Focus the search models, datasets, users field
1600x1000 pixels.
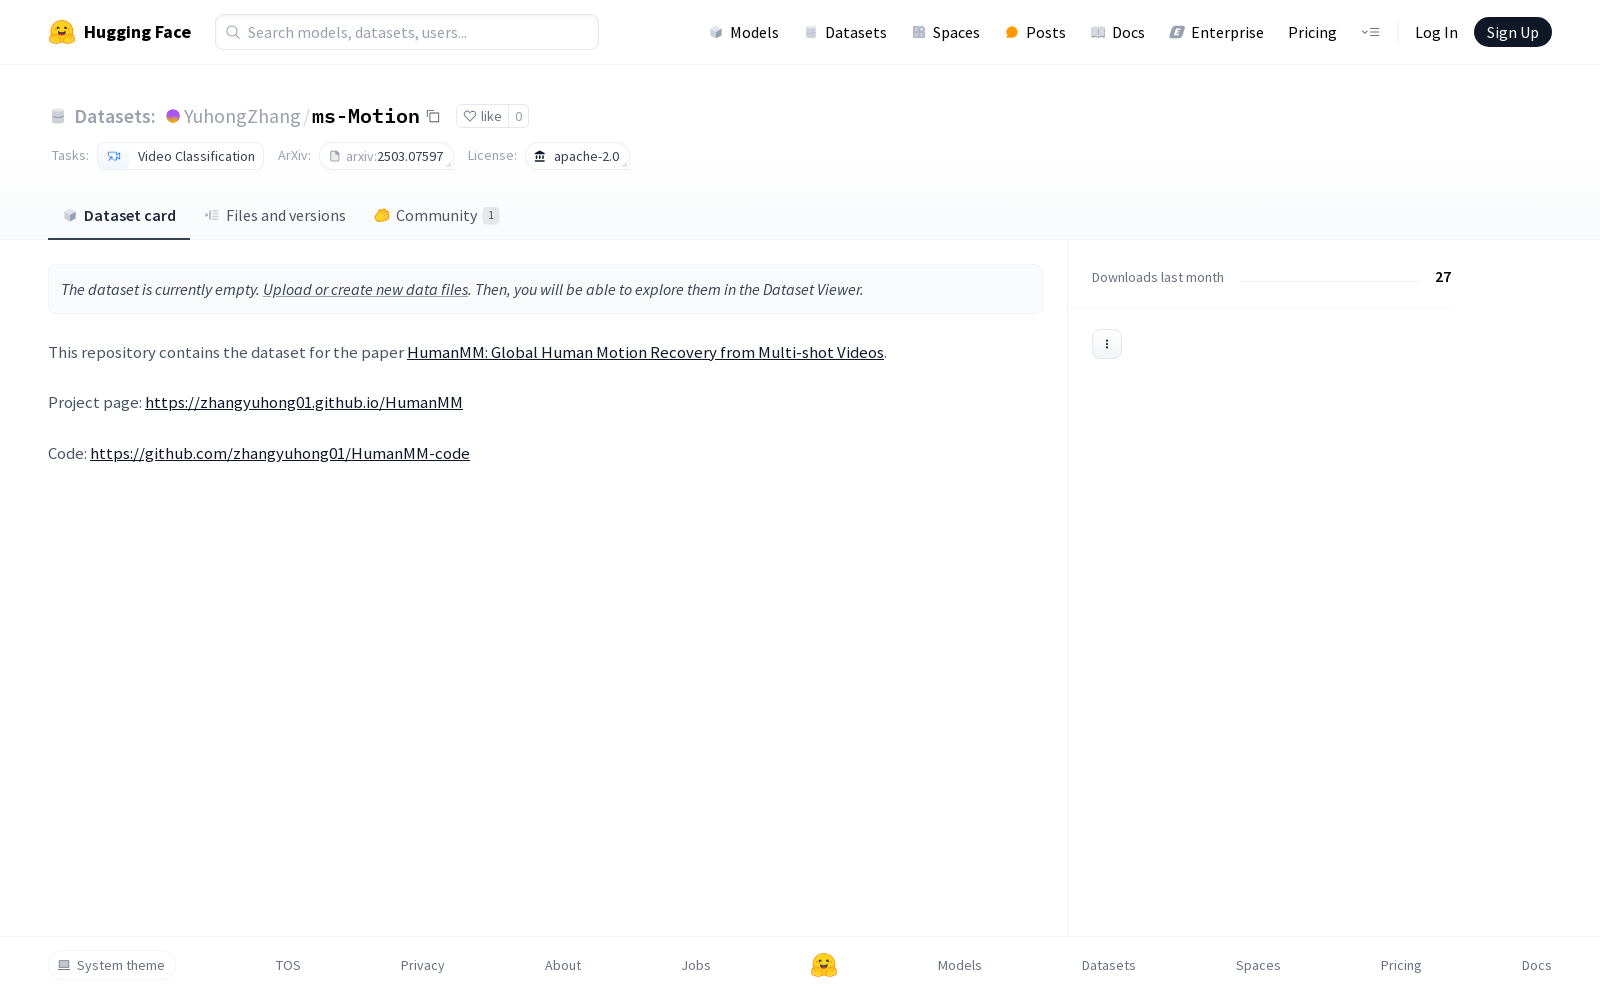407,32
